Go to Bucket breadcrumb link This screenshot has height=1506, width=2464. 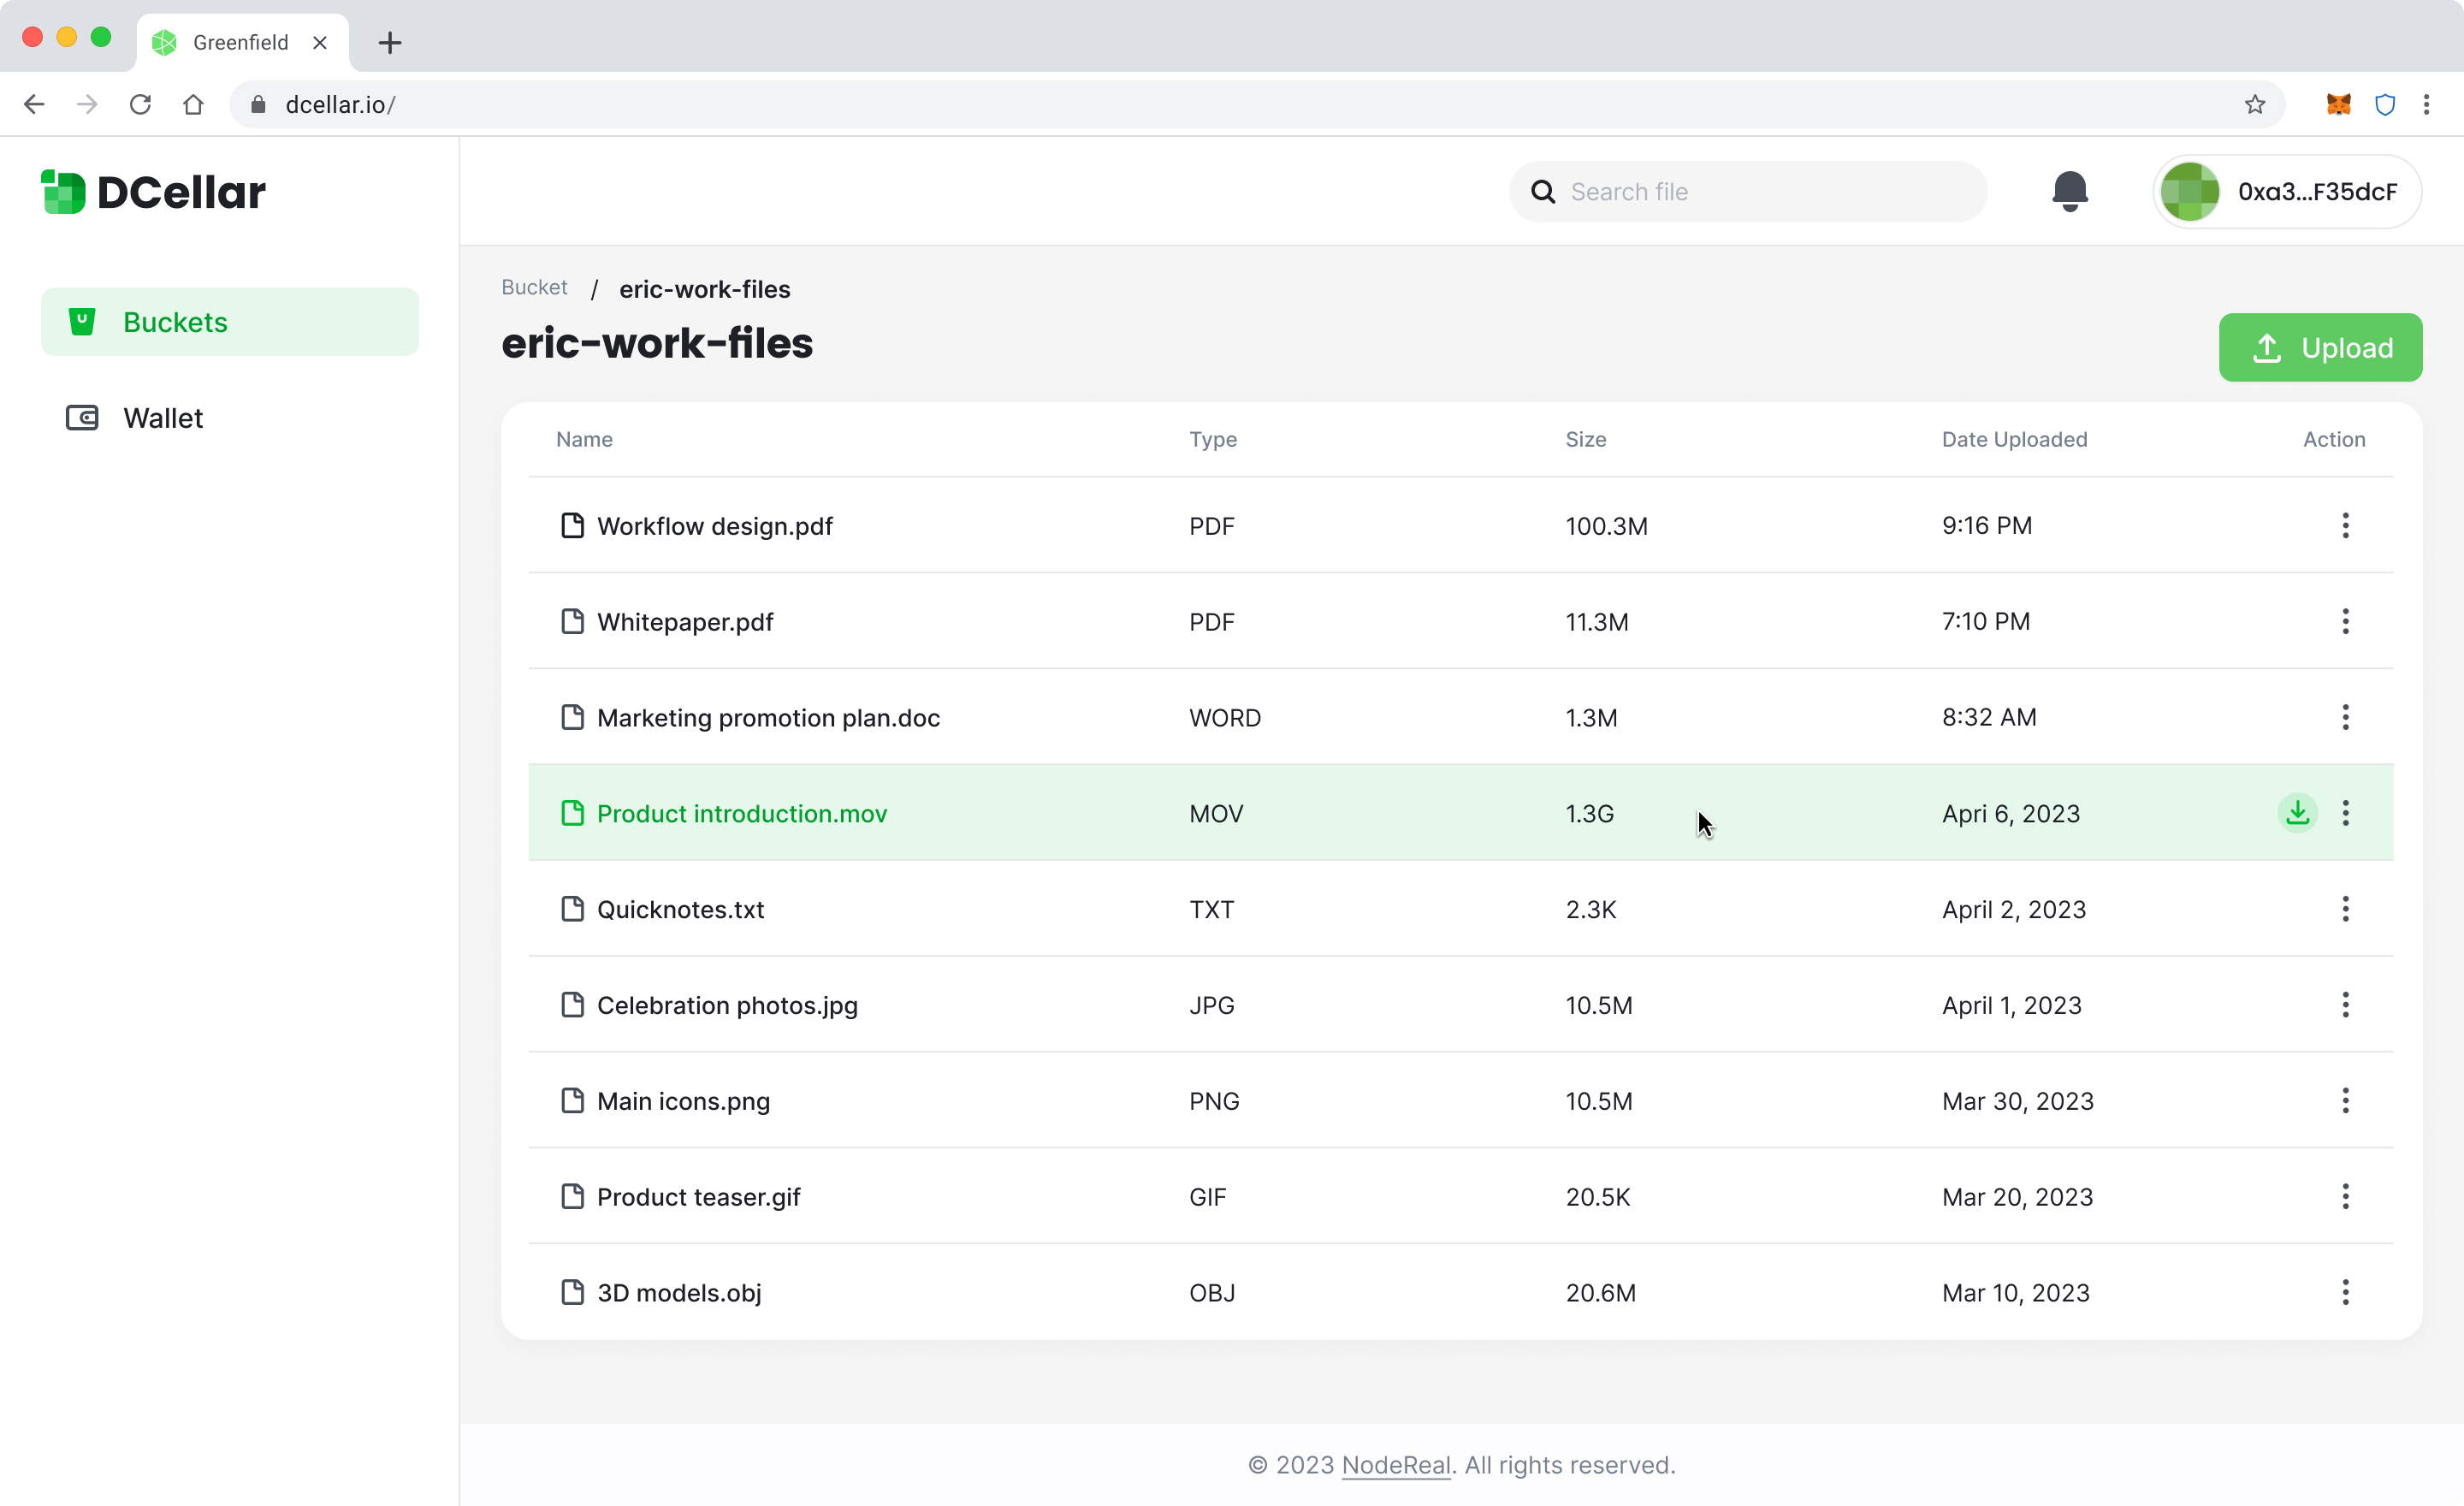point(534,288)
